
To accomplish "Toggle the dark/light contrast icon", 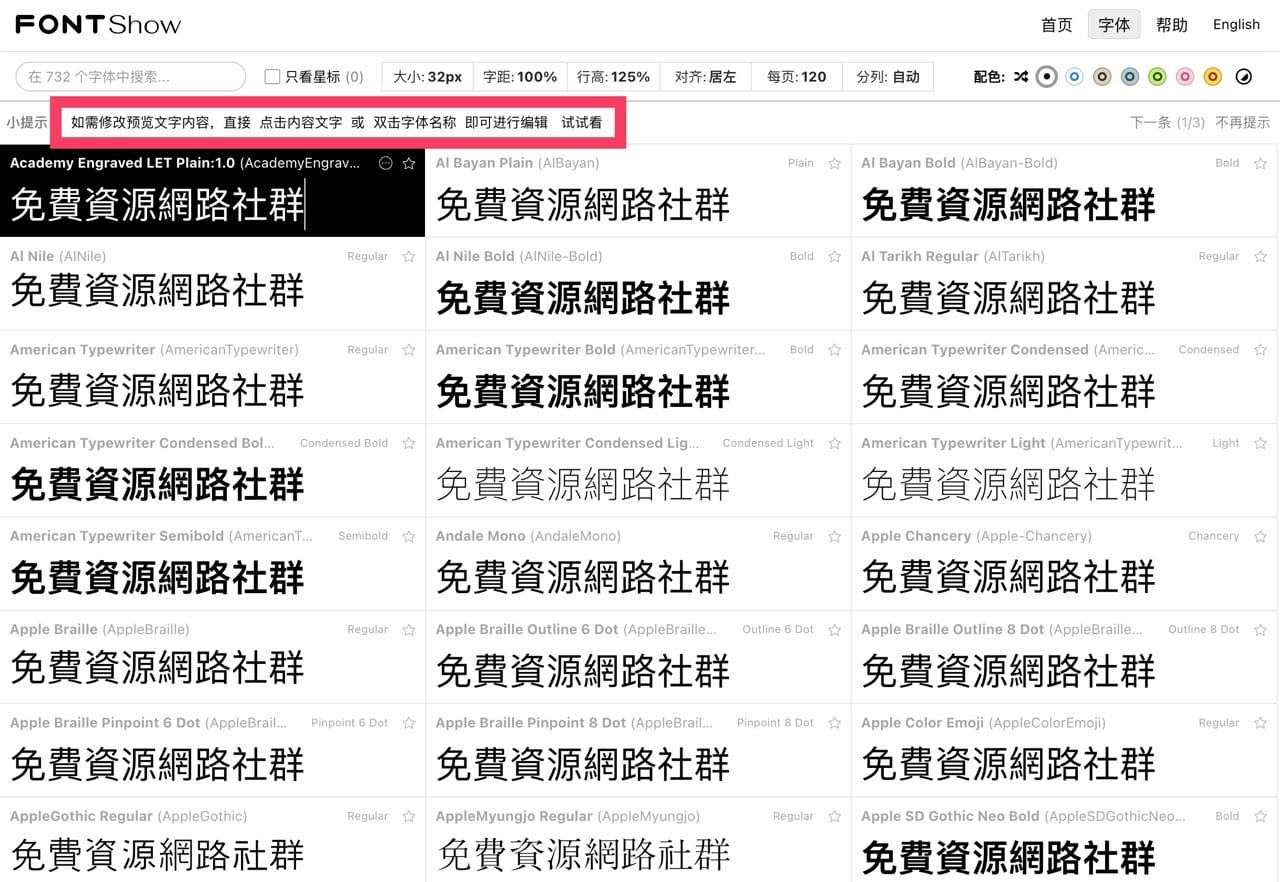I will point(1244,77).
